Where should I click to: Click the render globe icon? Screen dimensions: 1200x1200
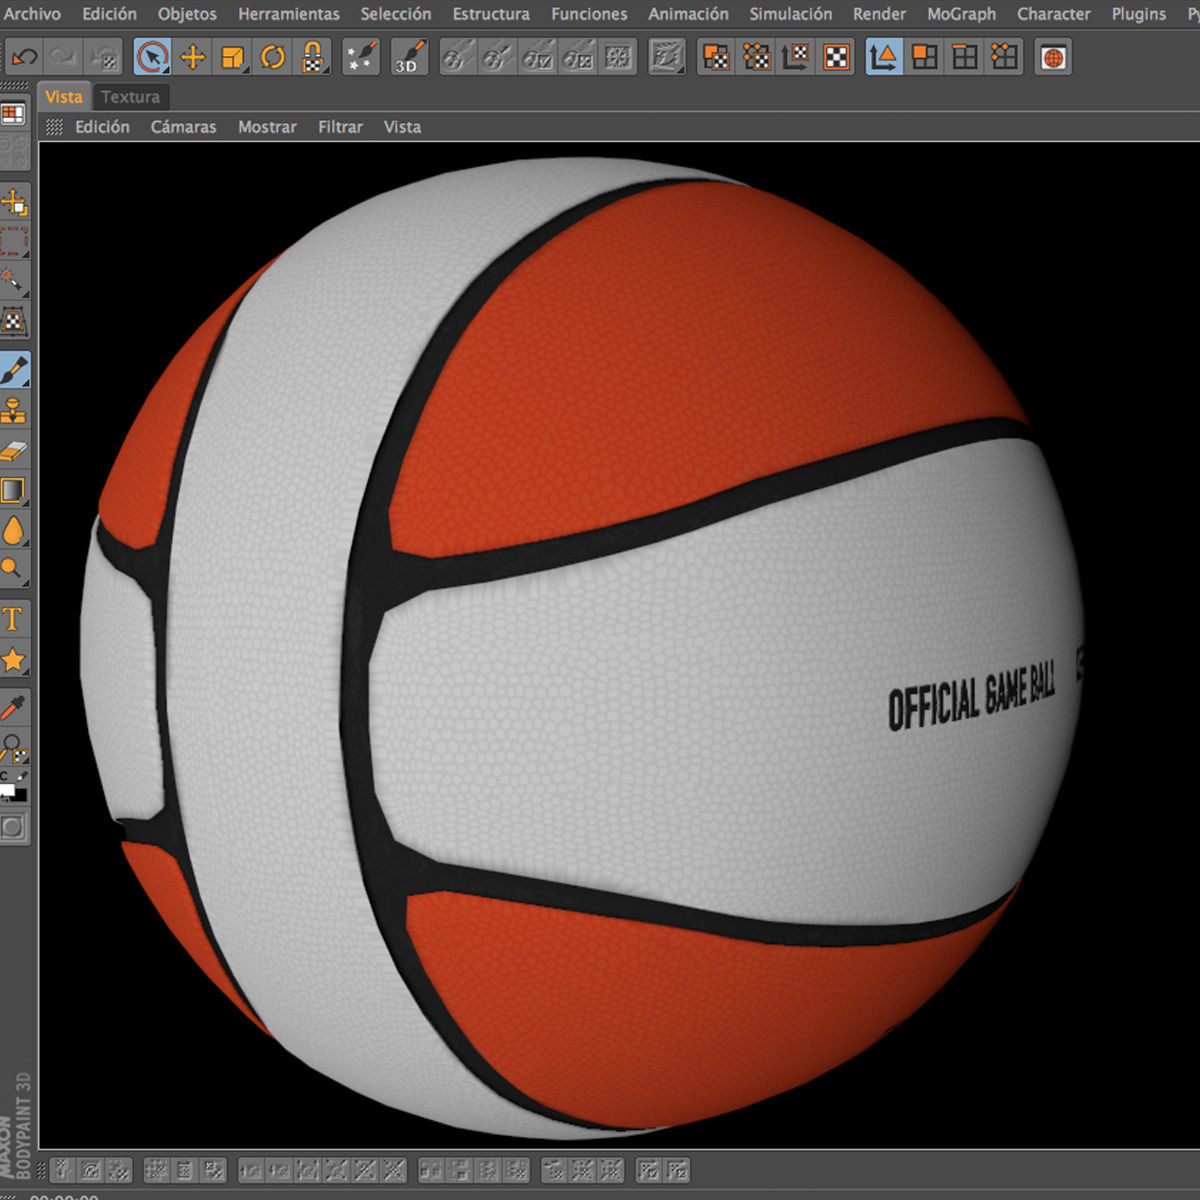(x=1052, y=58)
